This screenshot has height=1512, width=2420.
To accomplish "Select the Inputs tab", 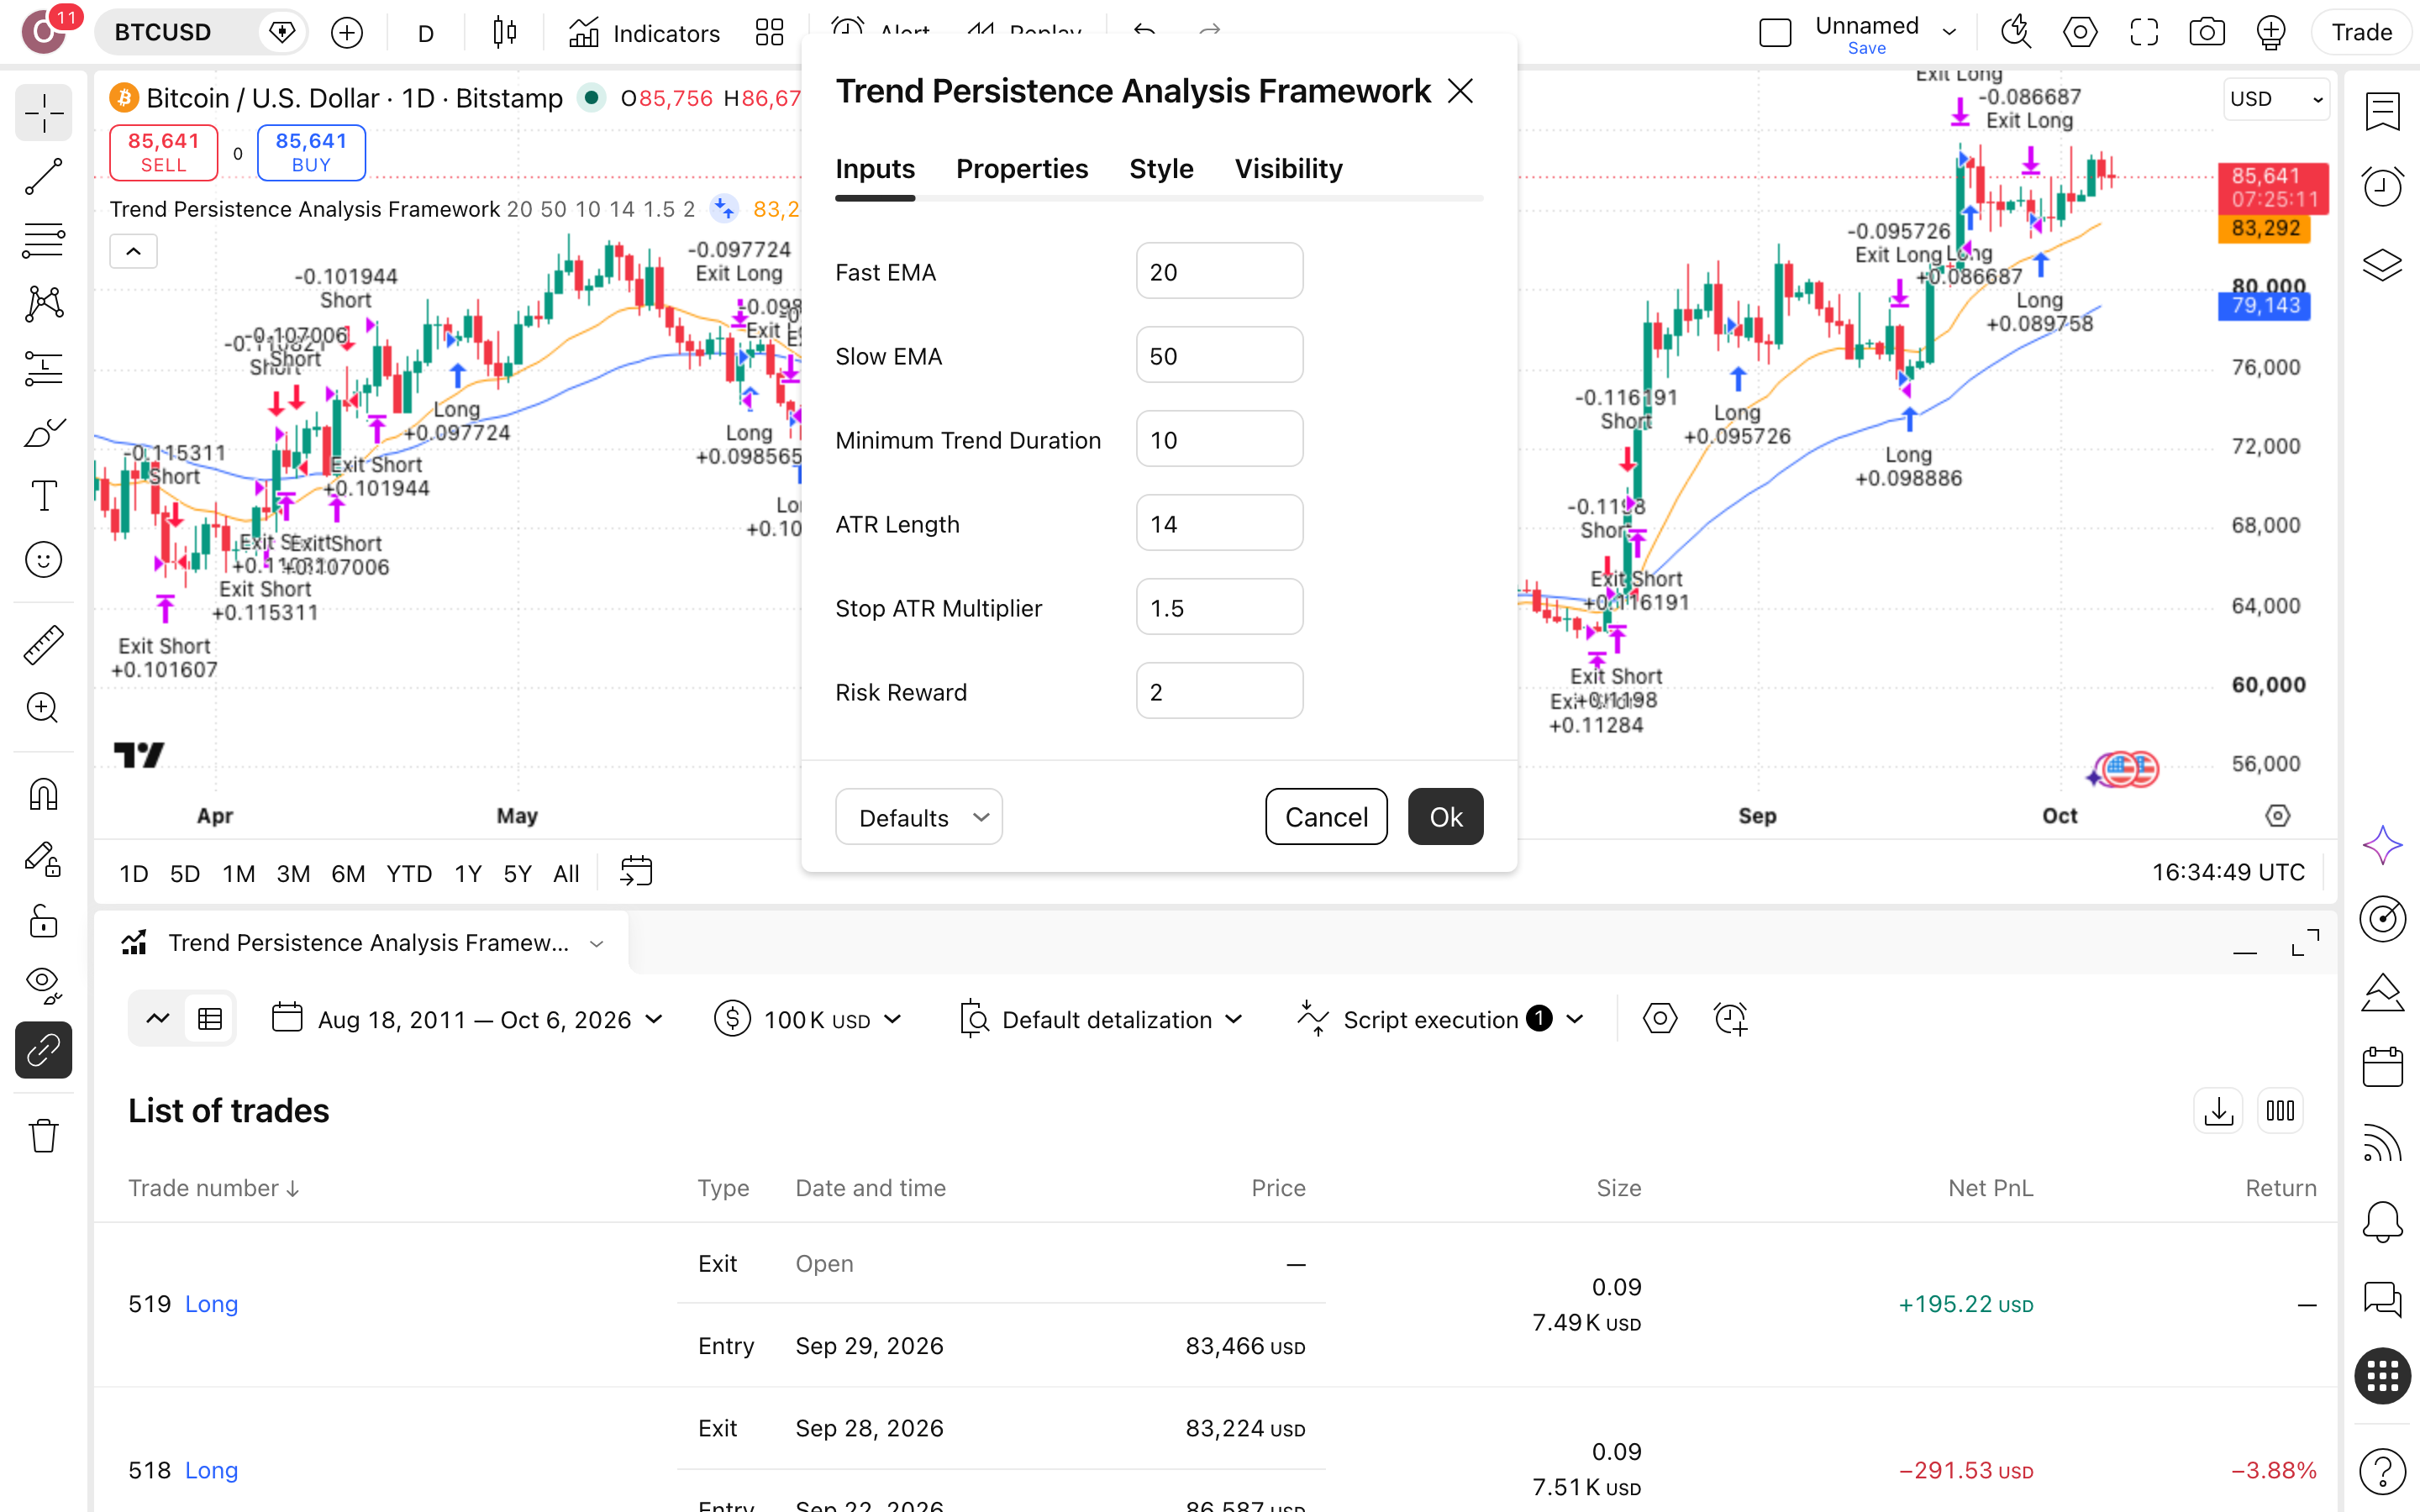I will [x=875, y=169].
